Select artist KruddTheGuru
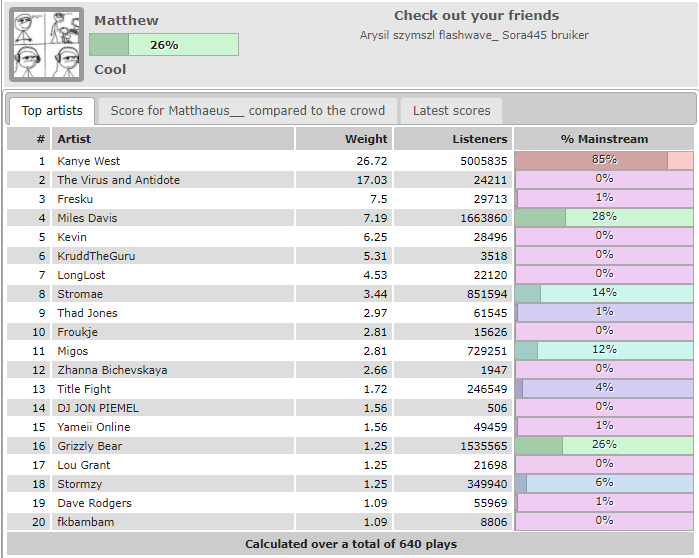The width and height of the screenshot is (699, 558). click(x=96, y=256)
